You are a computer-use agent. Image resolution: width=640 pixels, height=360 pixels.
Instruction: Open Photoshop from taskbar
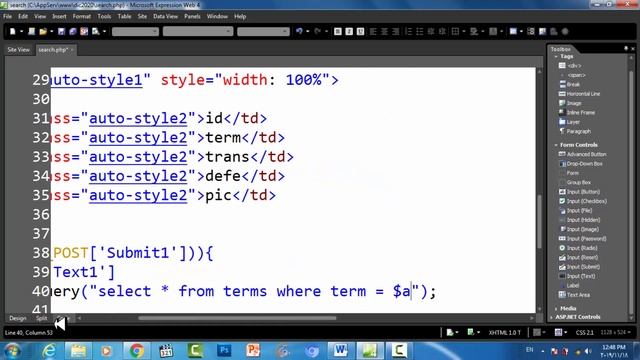tap(224, 351)
